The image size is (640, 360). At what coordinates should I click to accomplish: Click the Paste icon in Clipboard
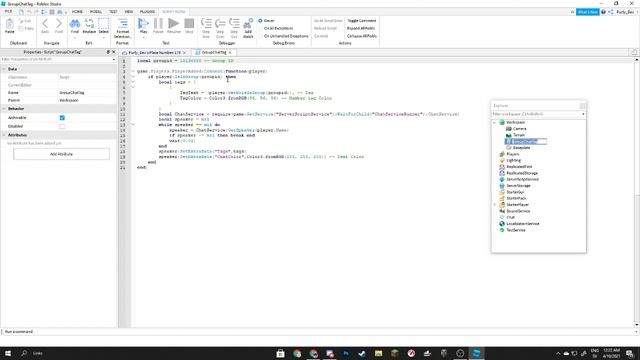[x=9, y=26]
